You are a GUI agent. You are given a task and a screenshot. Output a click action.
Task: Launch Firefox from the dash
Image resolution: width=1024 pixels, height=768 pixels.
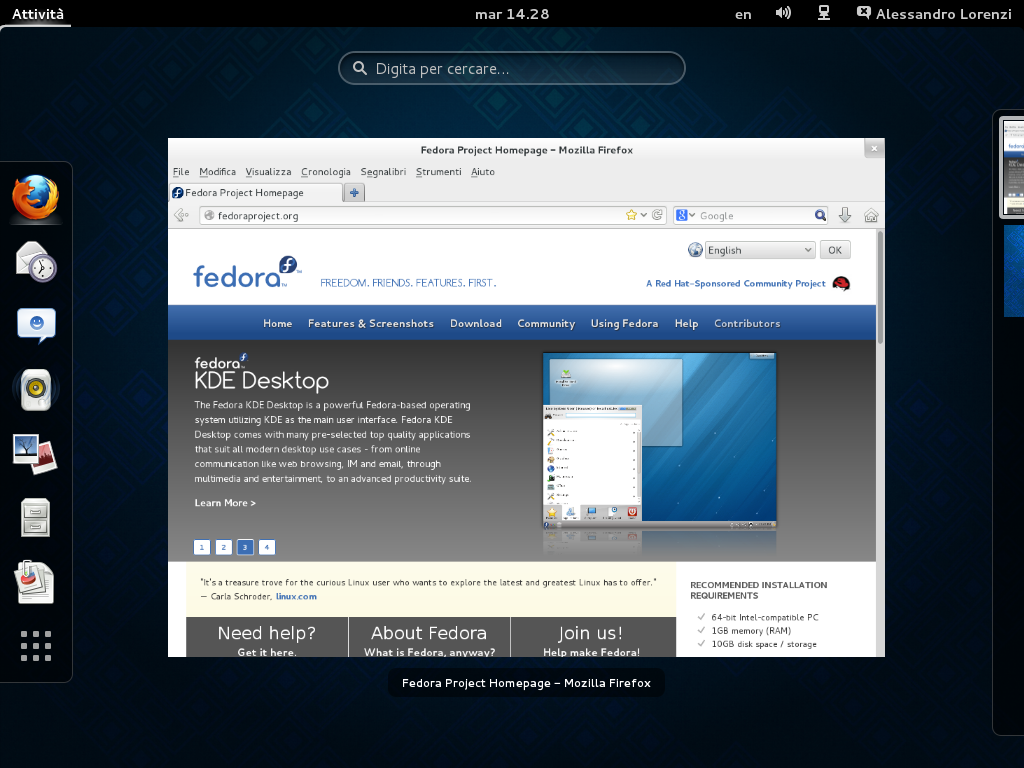pos(35,197)
